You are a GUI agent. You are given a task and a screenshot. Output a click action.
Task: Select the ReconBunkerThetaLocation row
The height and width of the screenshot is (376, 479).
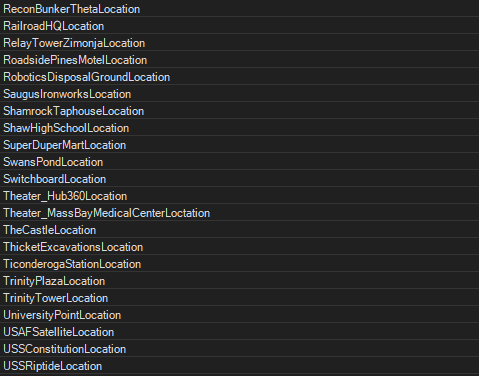pos(239,9)
